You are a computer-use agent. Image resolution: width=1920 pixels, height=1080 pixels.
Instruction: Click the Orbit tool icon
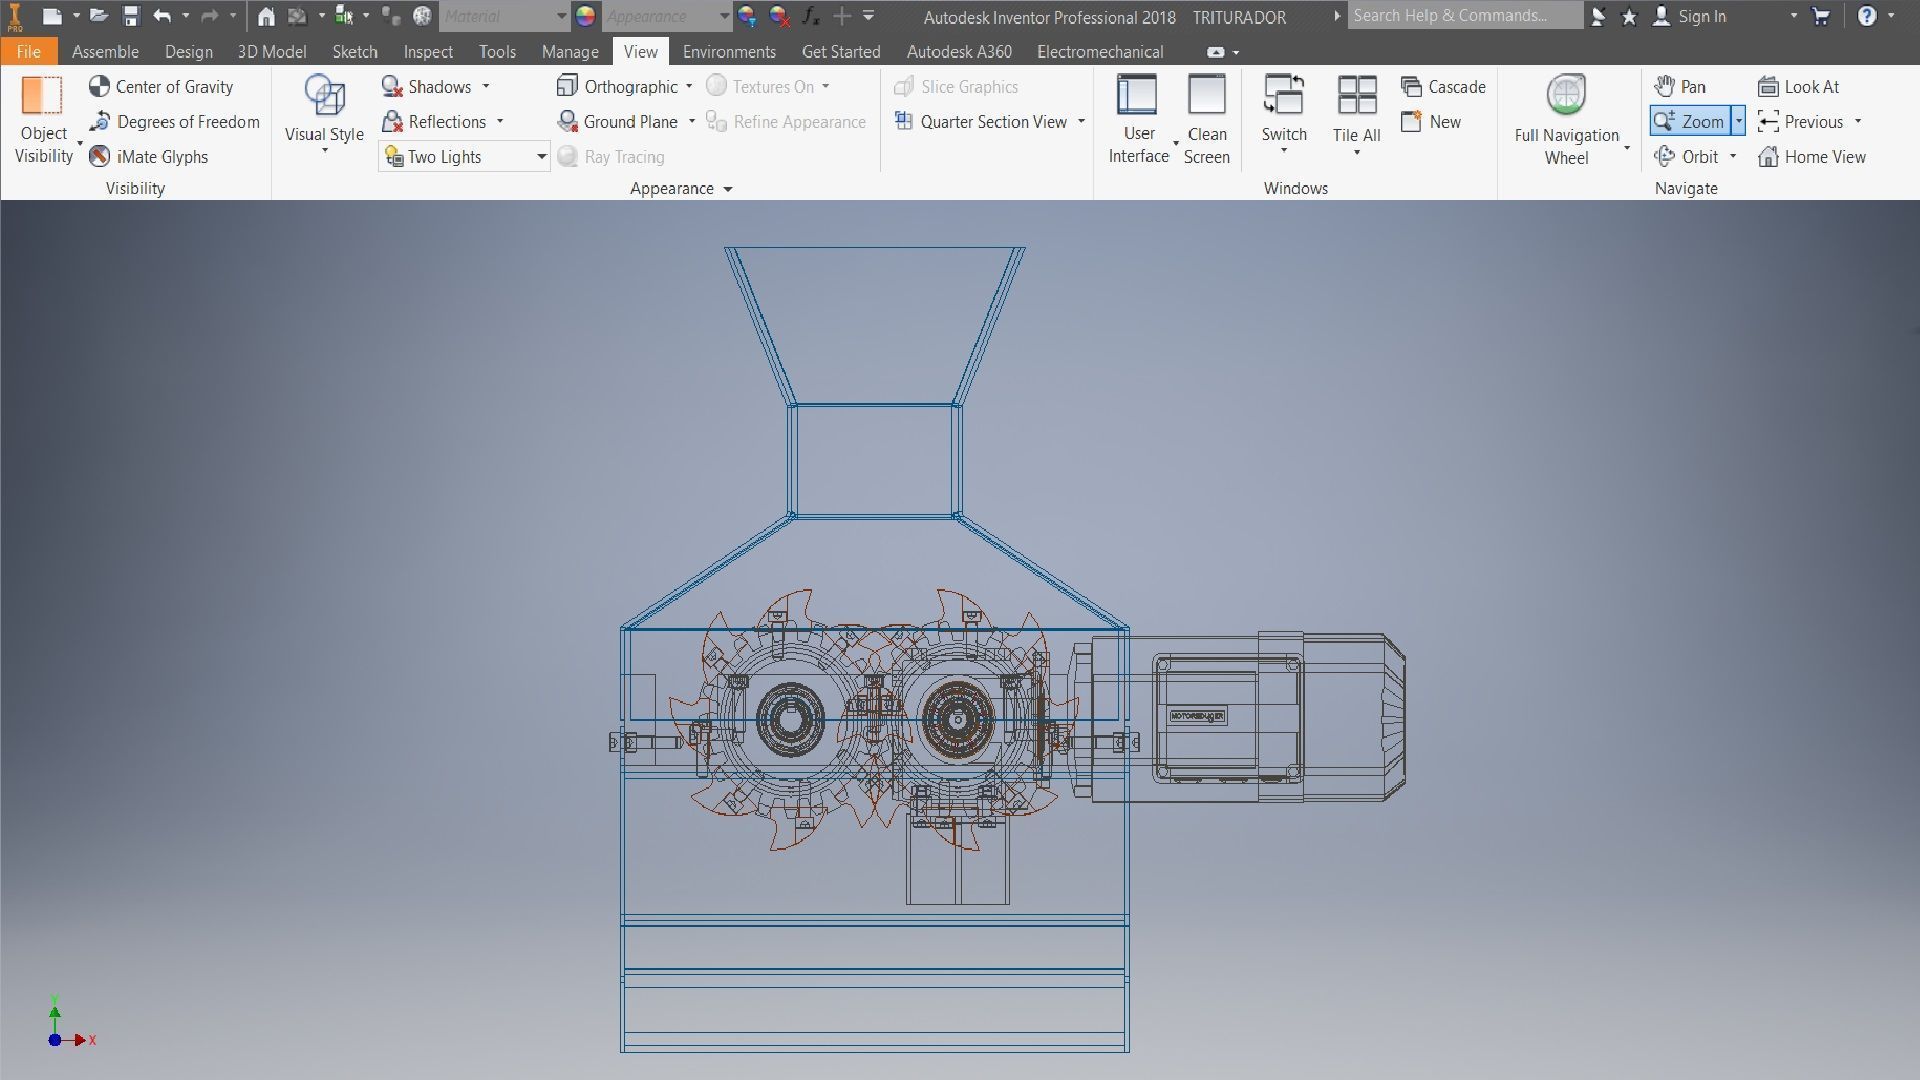coord(1665,157)
